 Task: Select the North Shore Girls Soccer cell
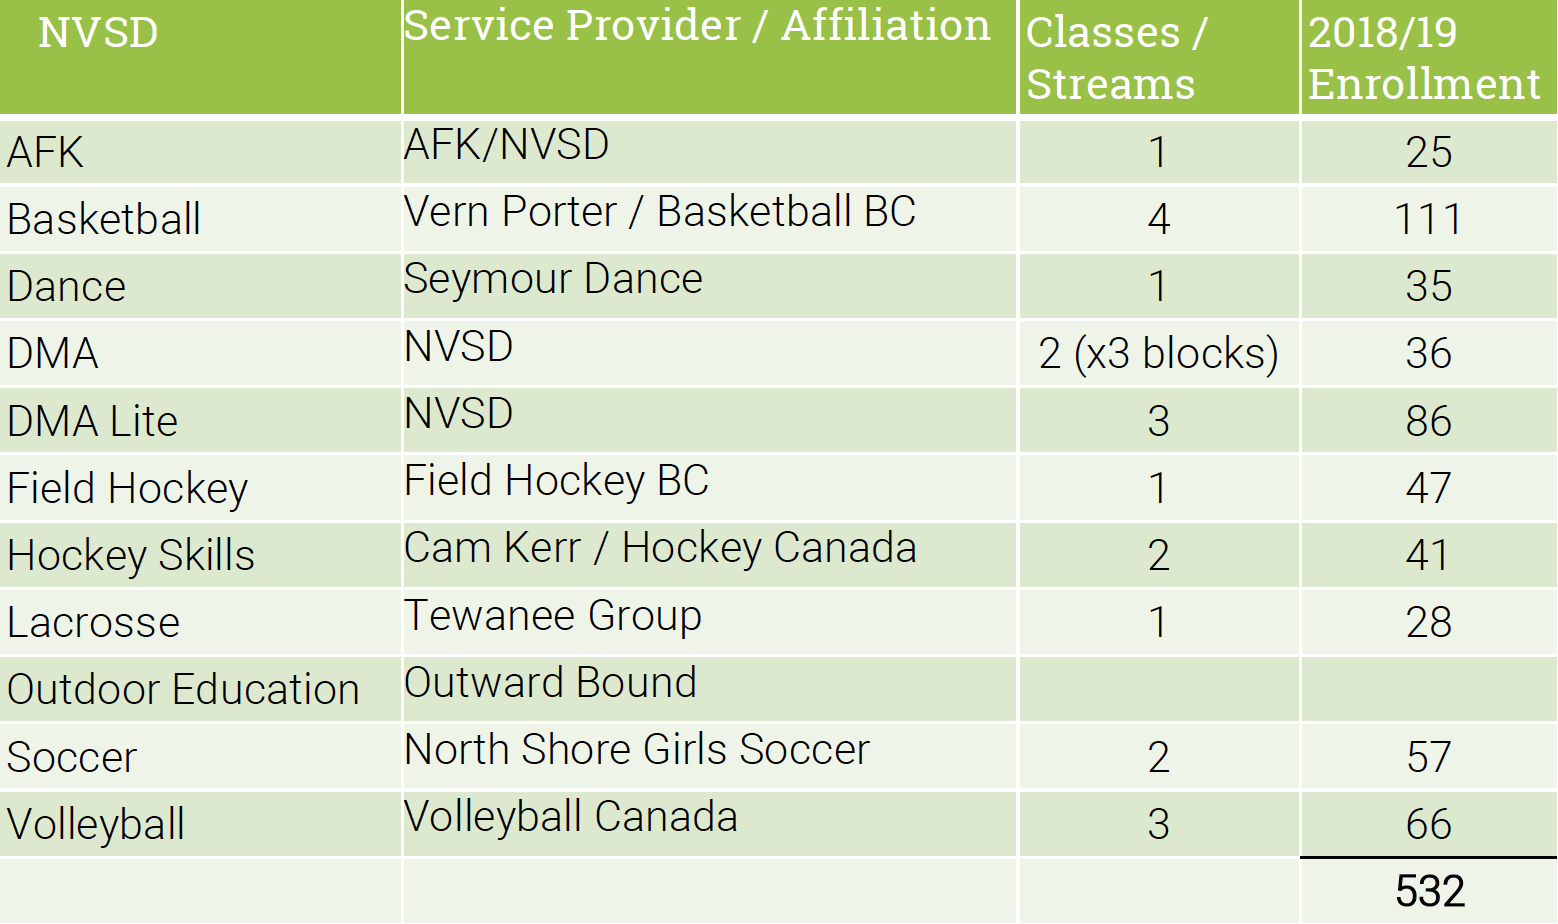[637, 750]
